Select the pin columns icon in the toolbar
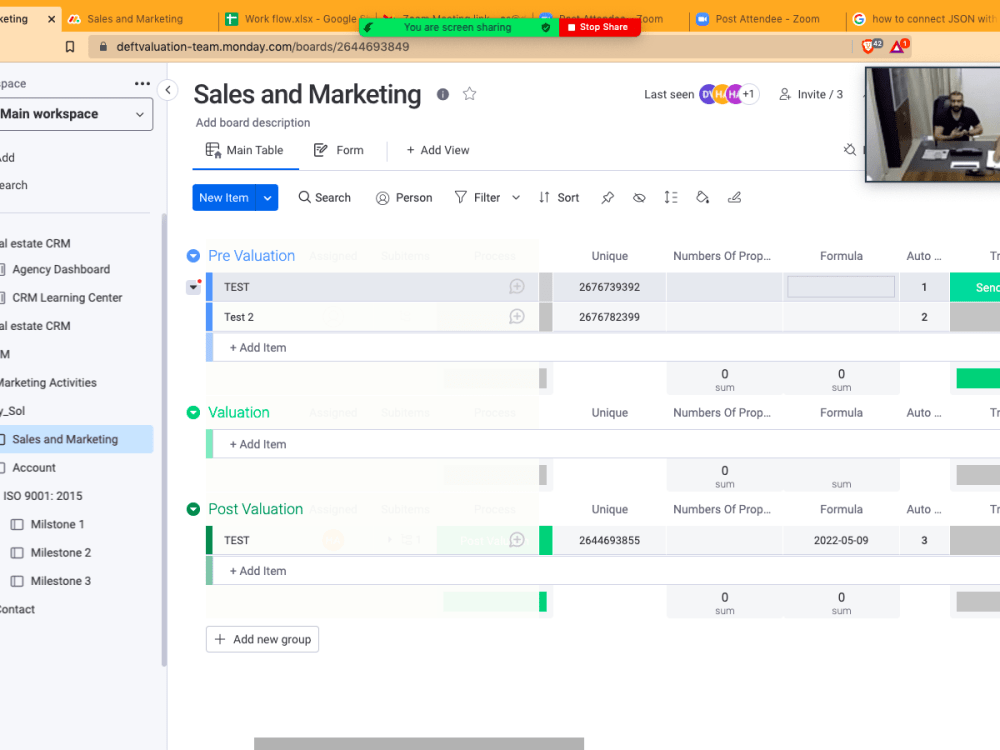Screen dimensions: 1000x750 point(607,197)
